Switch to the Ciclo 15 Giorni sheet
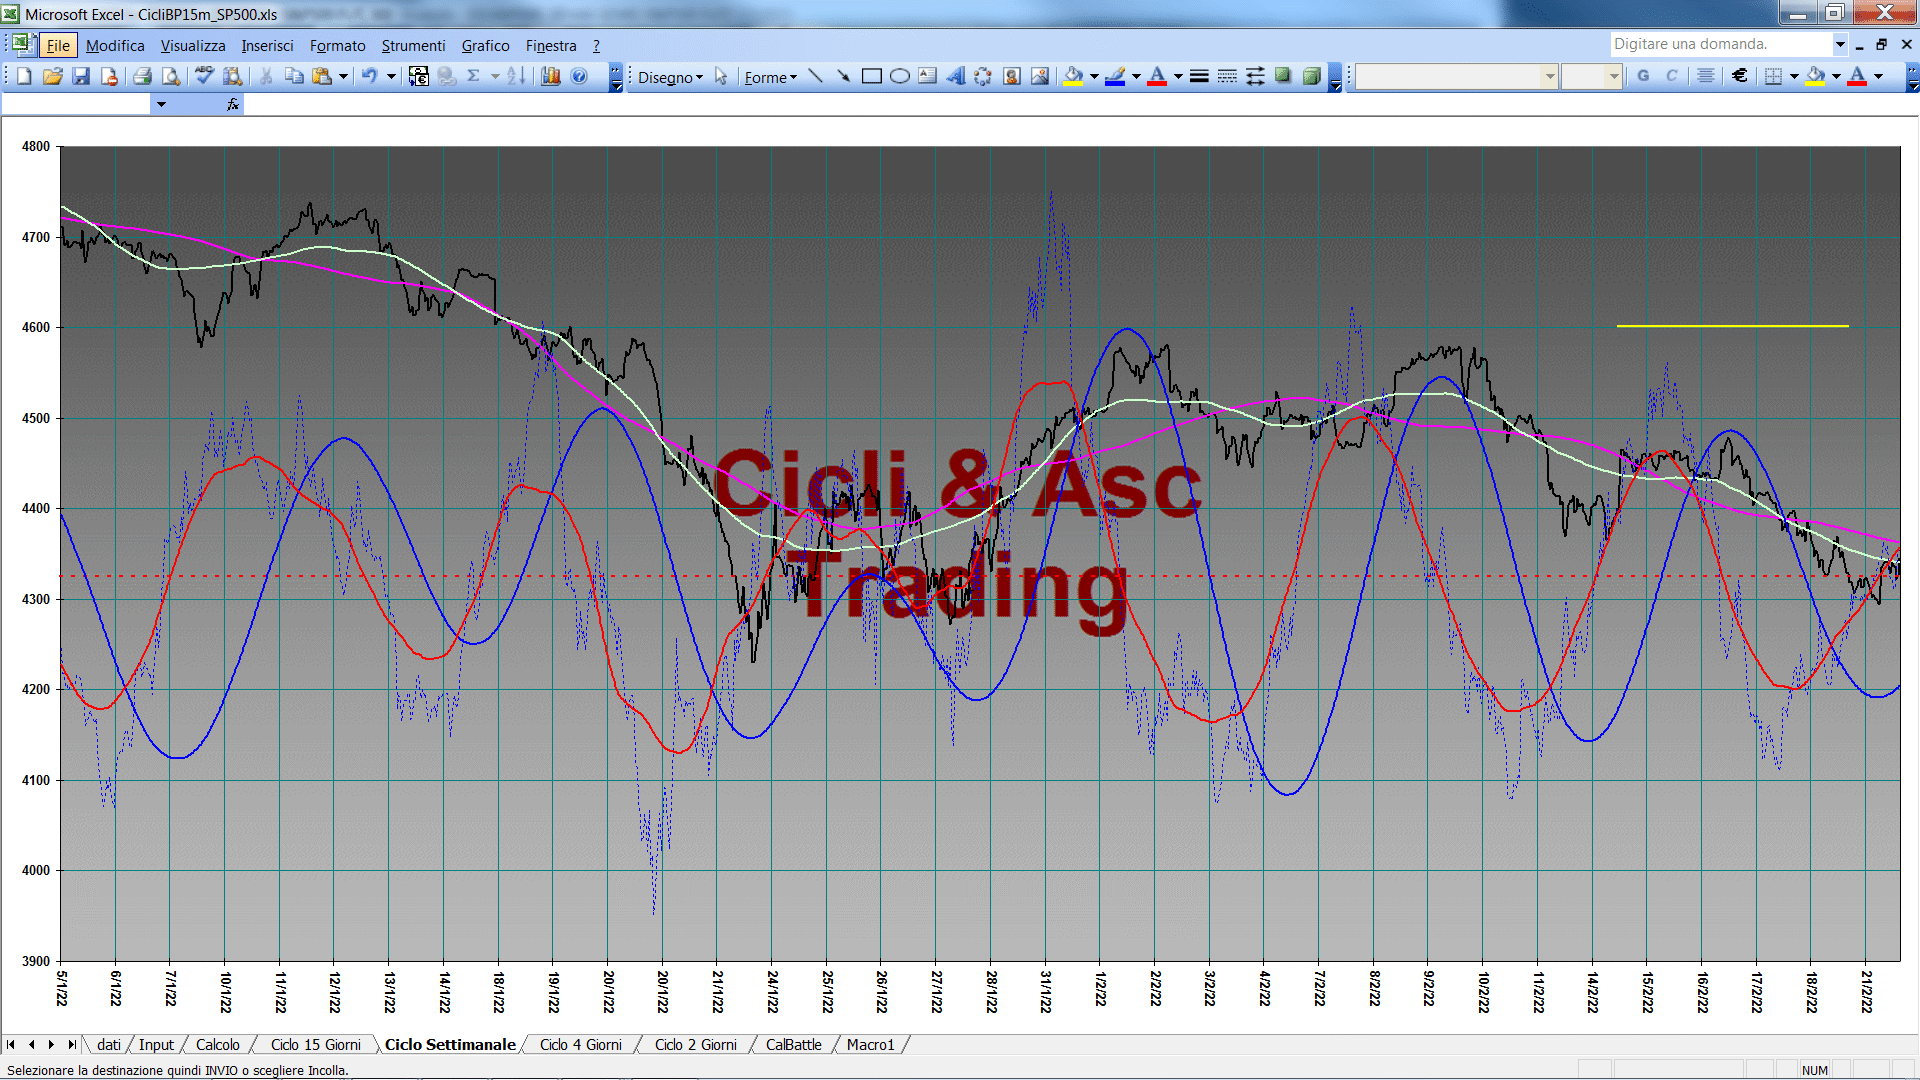 tap(316, 1044)
